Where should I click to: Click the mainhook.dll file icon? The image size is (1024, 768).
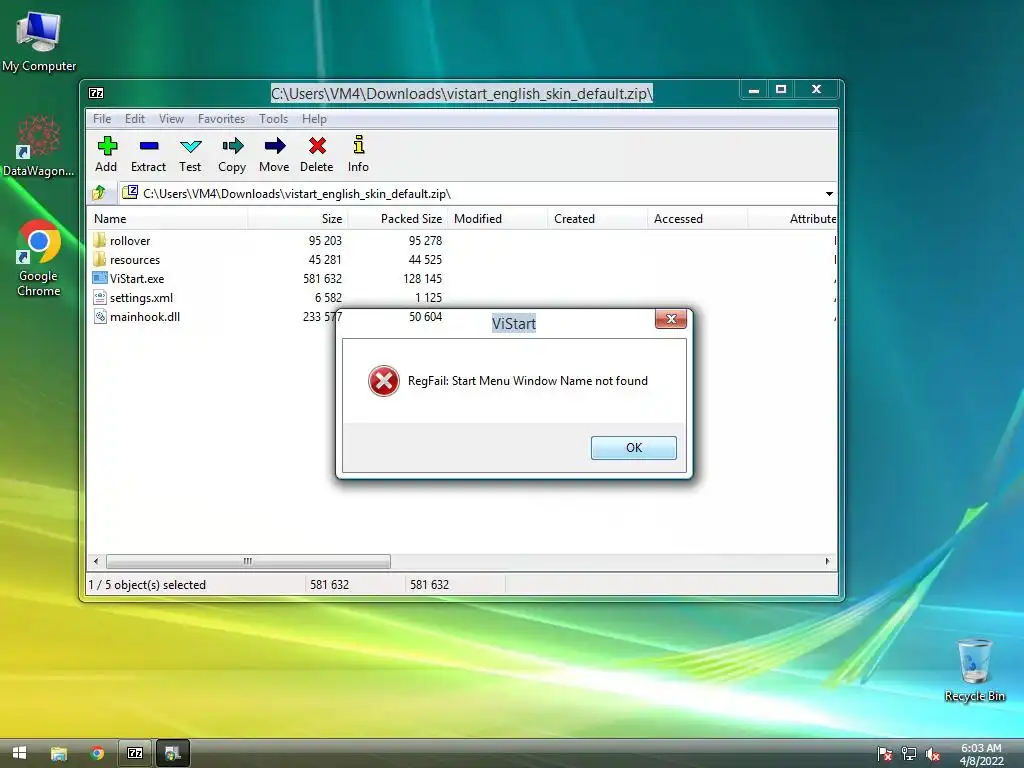[99, 316]
